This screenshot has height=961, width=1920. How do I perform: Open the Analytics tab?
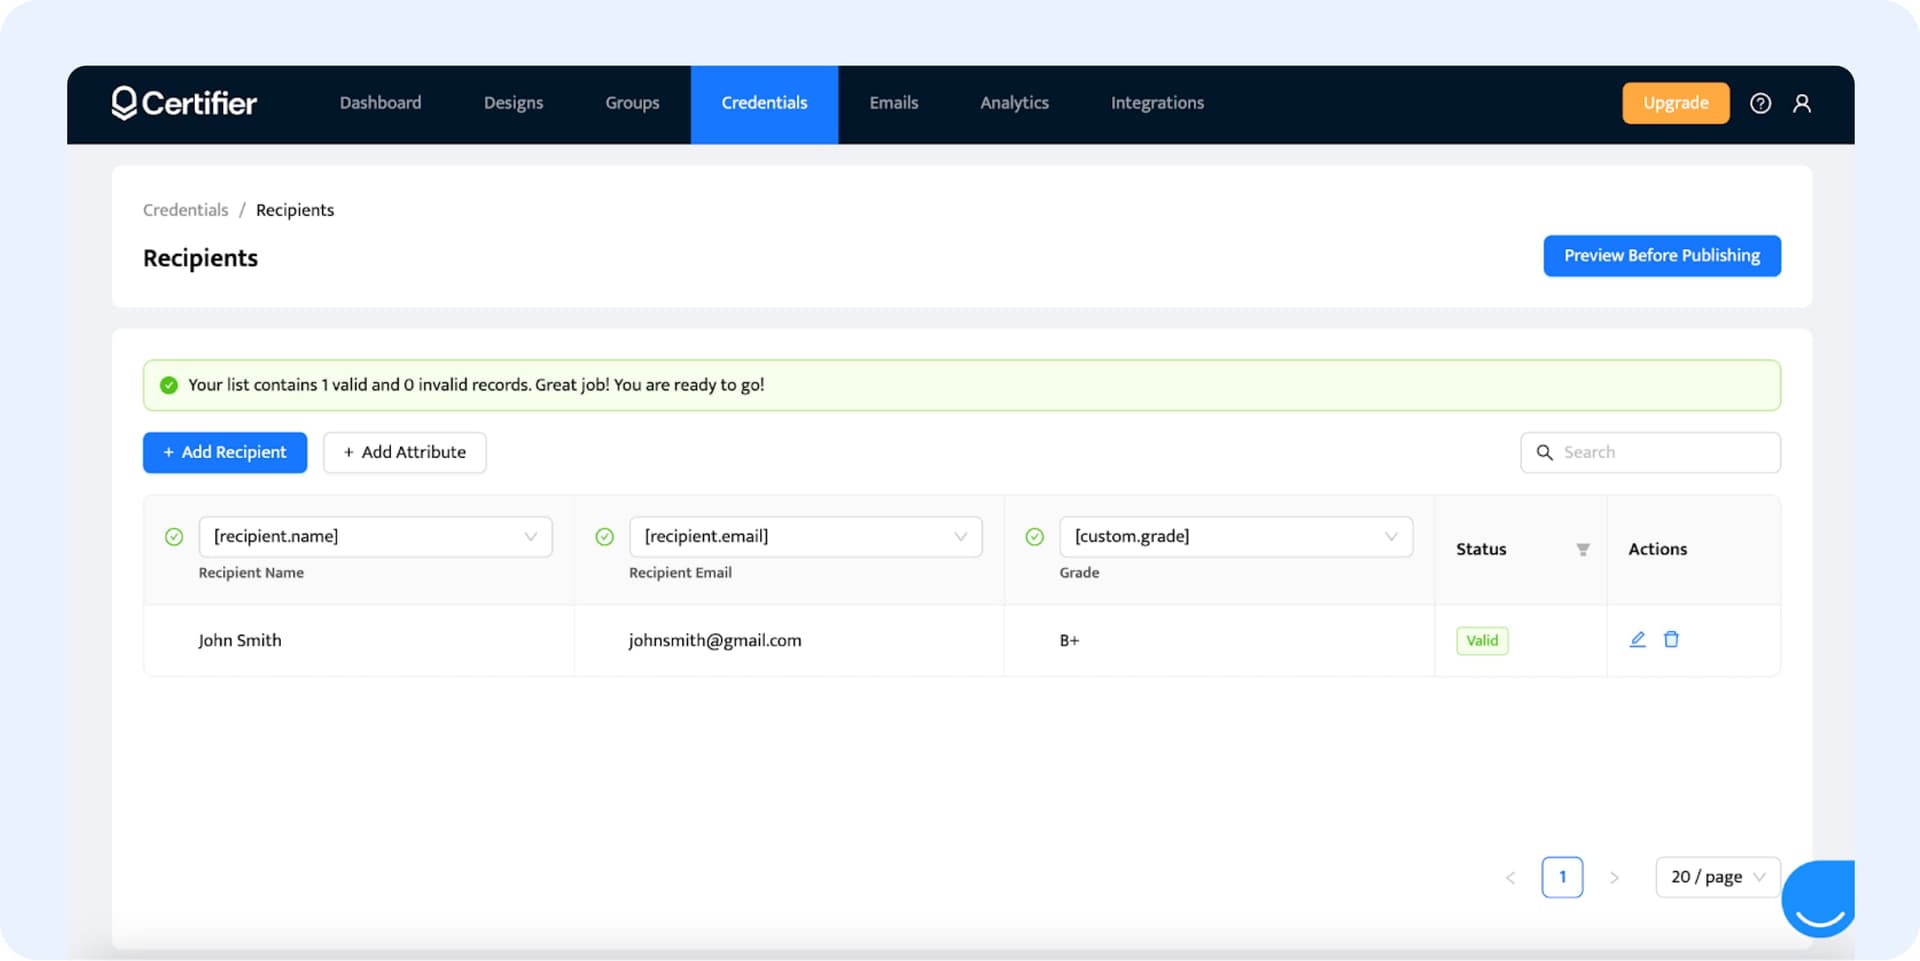(1014, 103)
